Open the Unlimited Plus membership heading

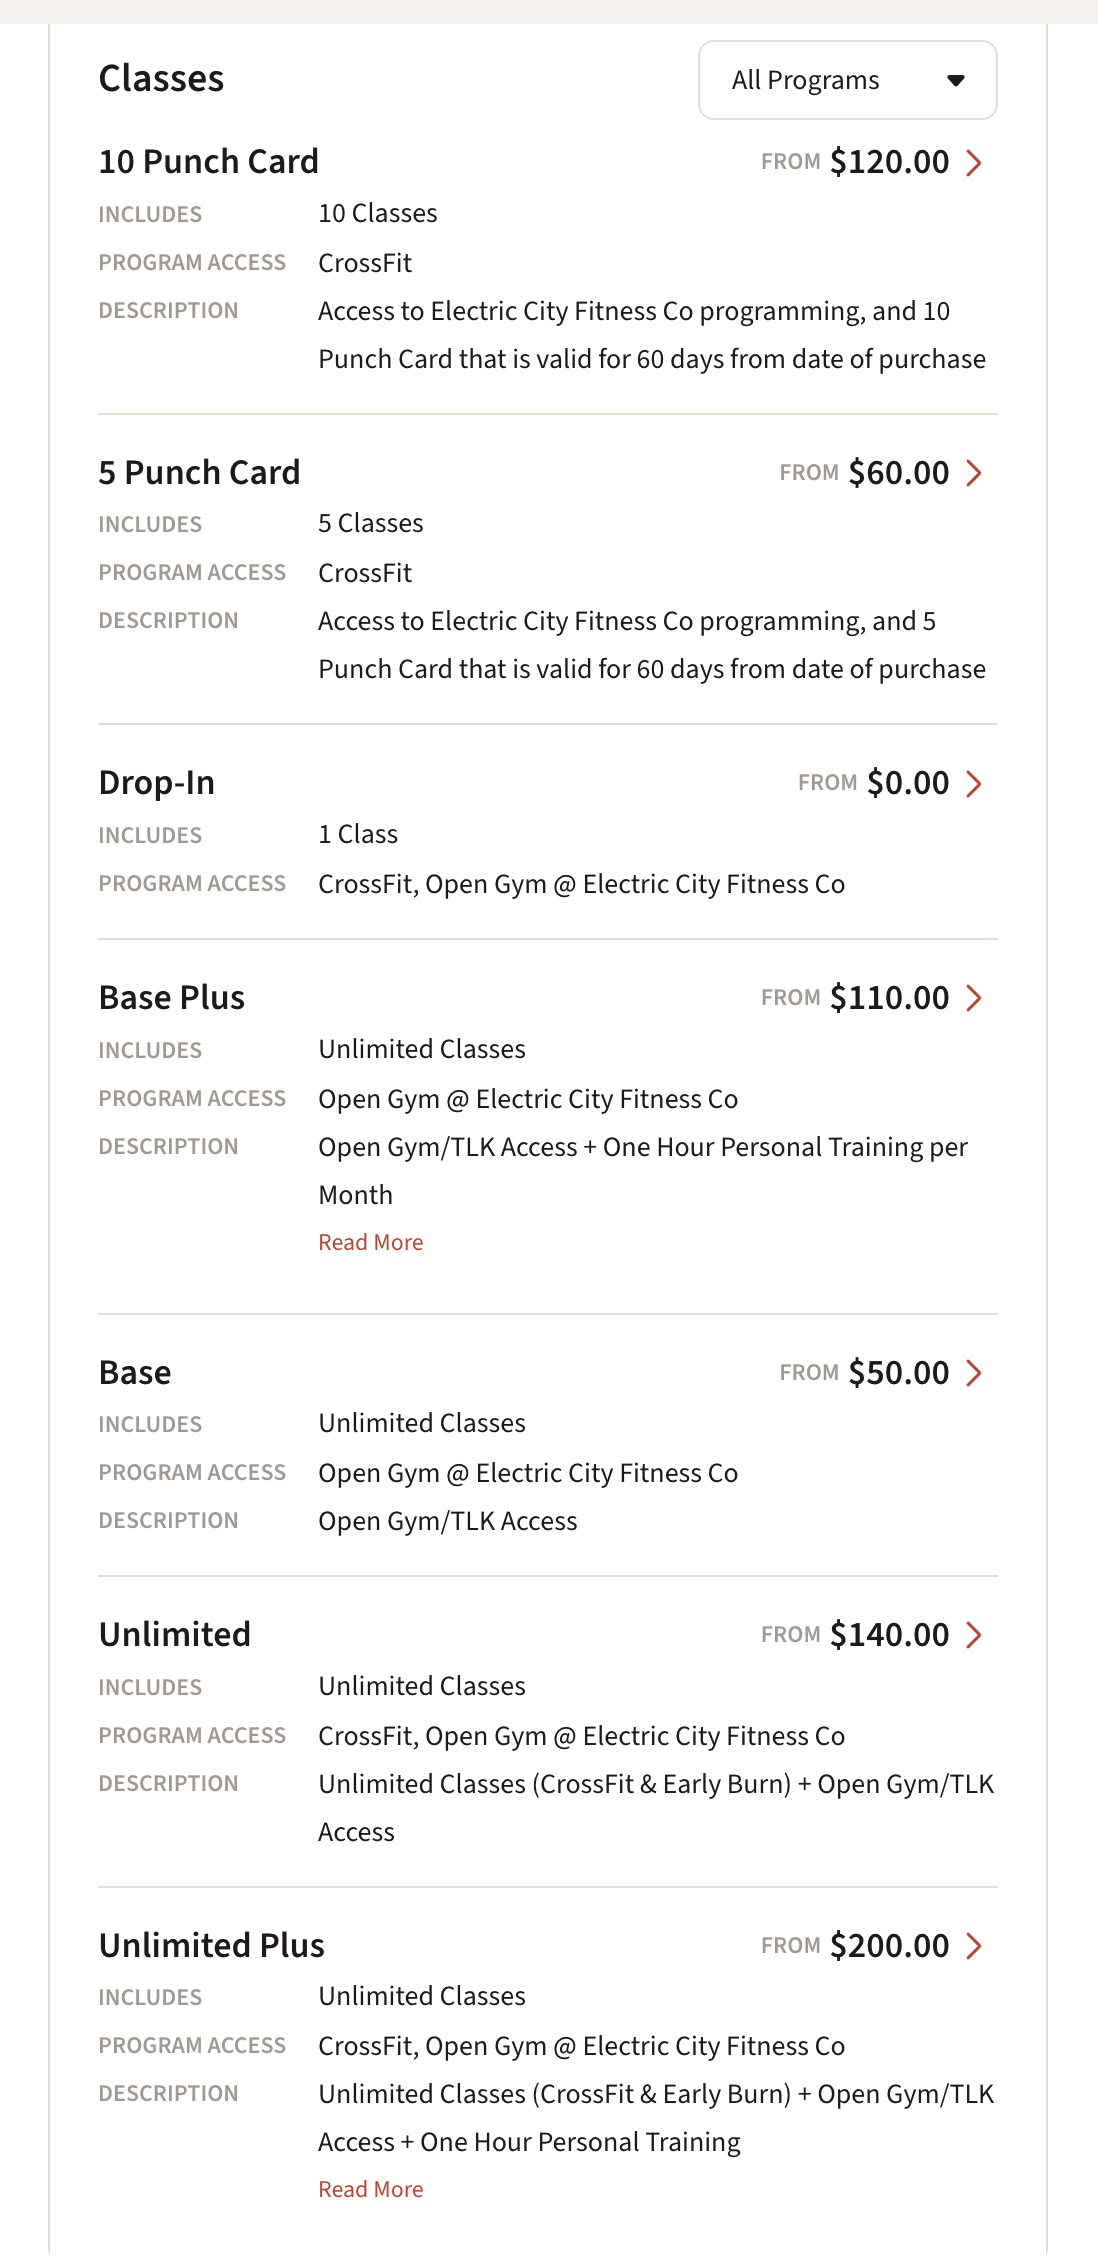(212, 1946)
